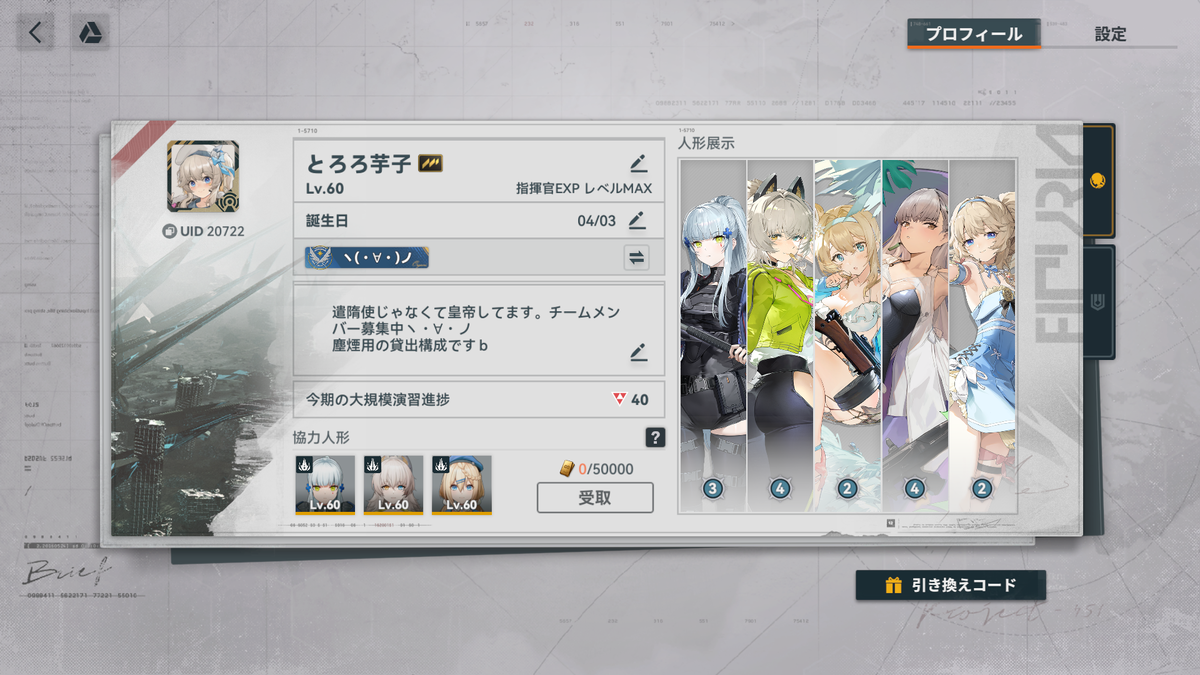Open the emblem side tab
The height and width of the screenshot is (675, 1200).
[1098, 301]
